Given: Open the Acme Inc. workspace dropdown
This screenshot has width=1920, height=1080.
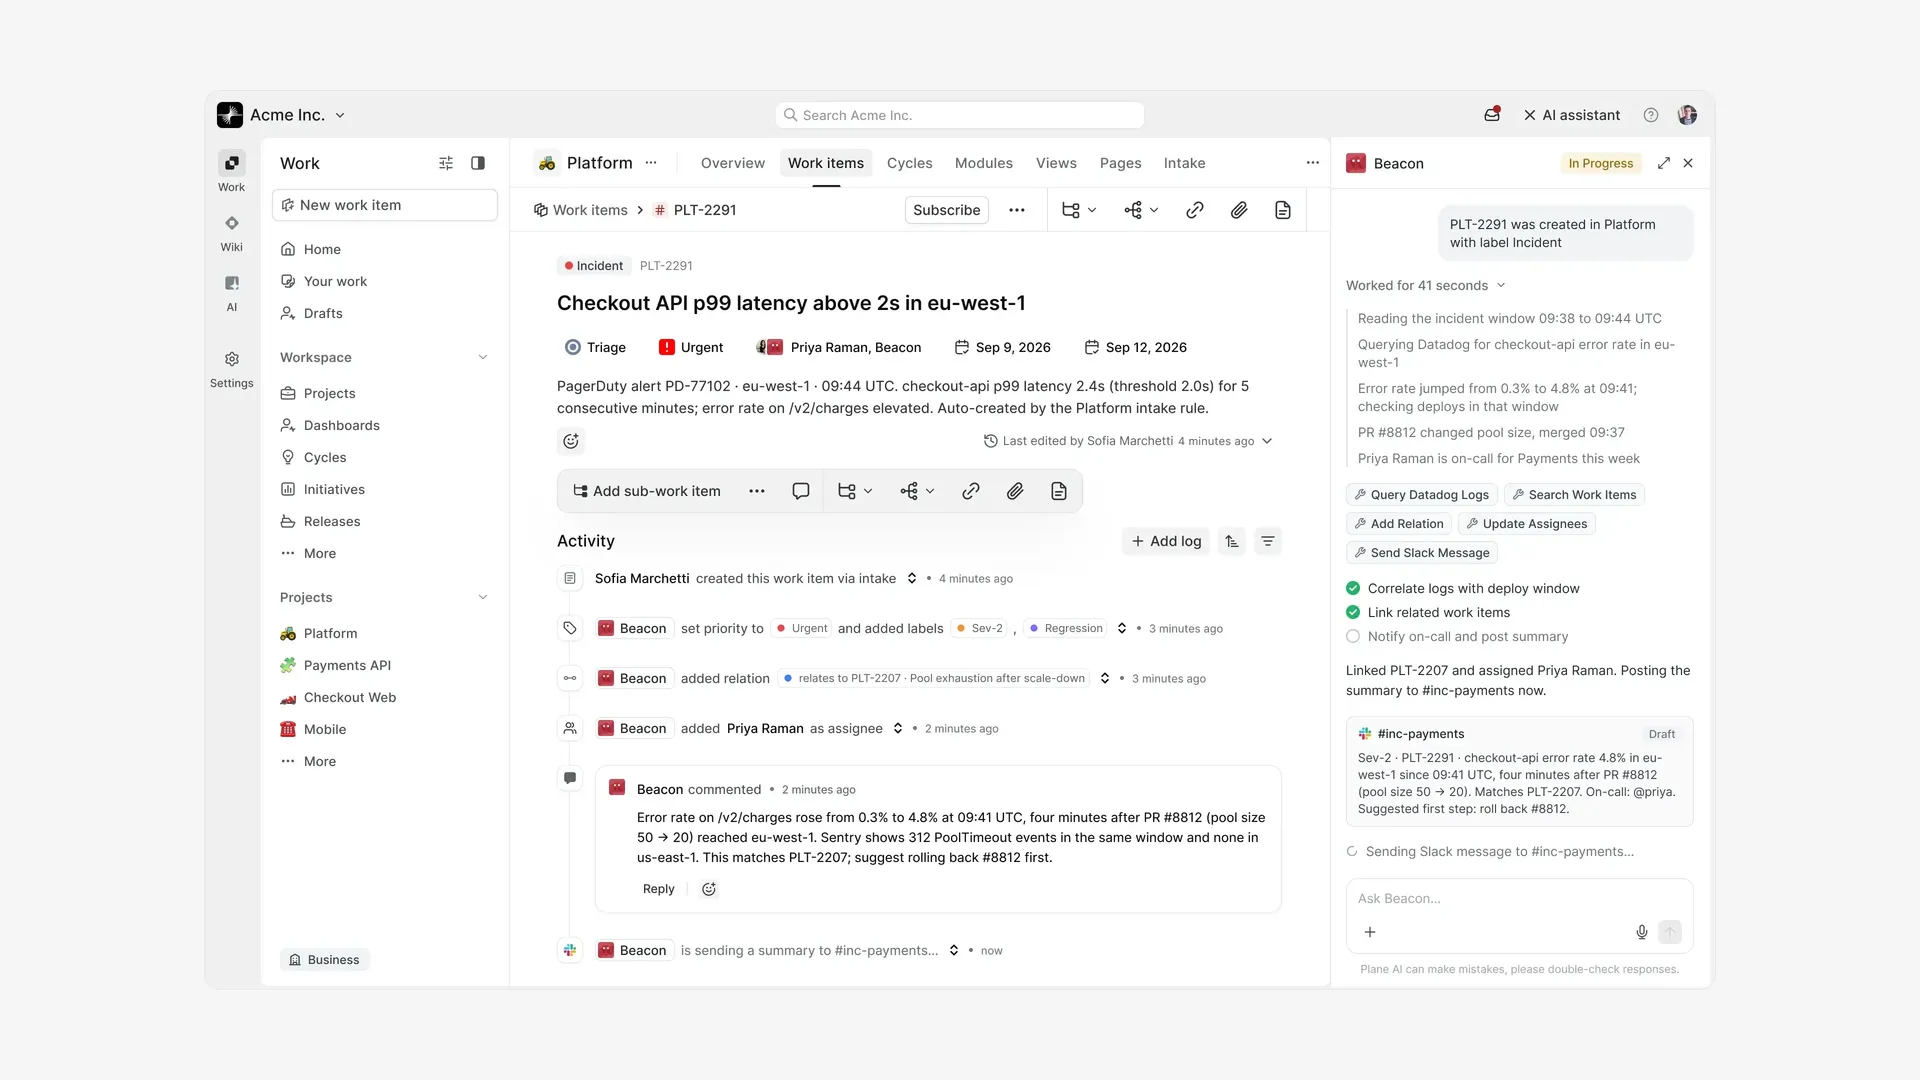Looking at the screenshot, I should coord(281,115).
